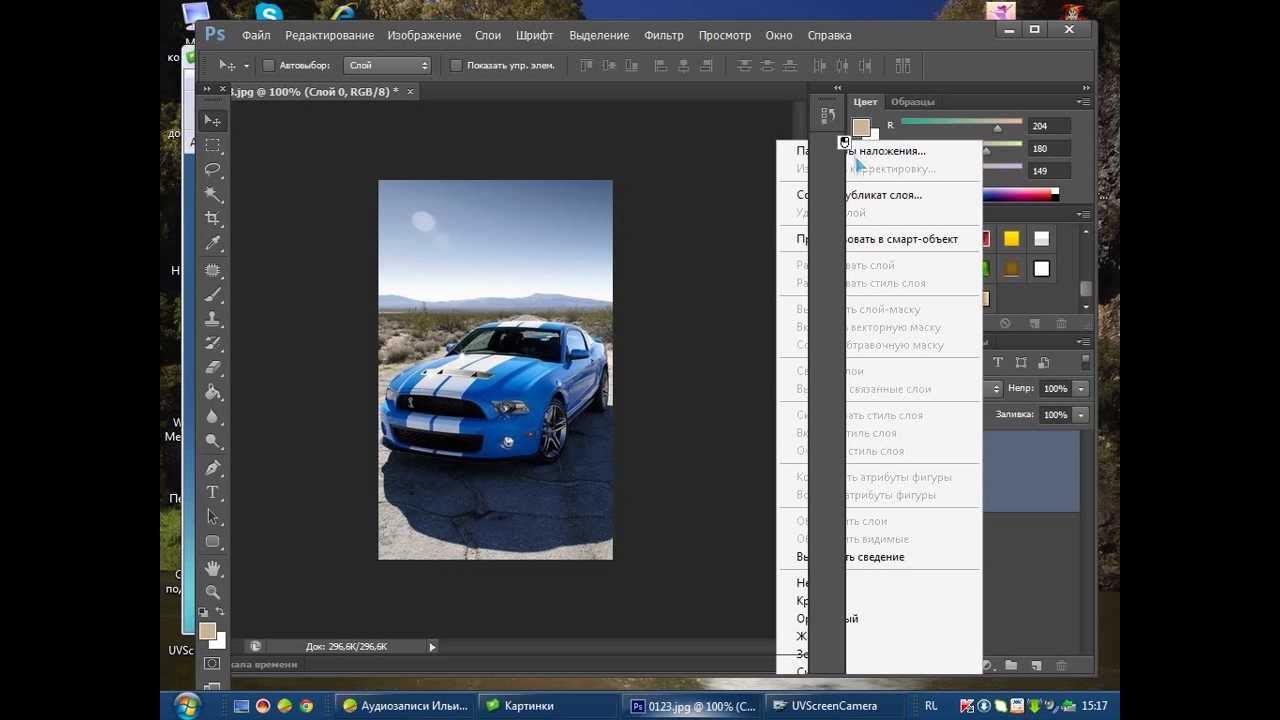Image resolution: width=1280 pixels, height=720 pixels.
Task: Open UVScreenCamera from taskbar
Action: click(837, 706)
